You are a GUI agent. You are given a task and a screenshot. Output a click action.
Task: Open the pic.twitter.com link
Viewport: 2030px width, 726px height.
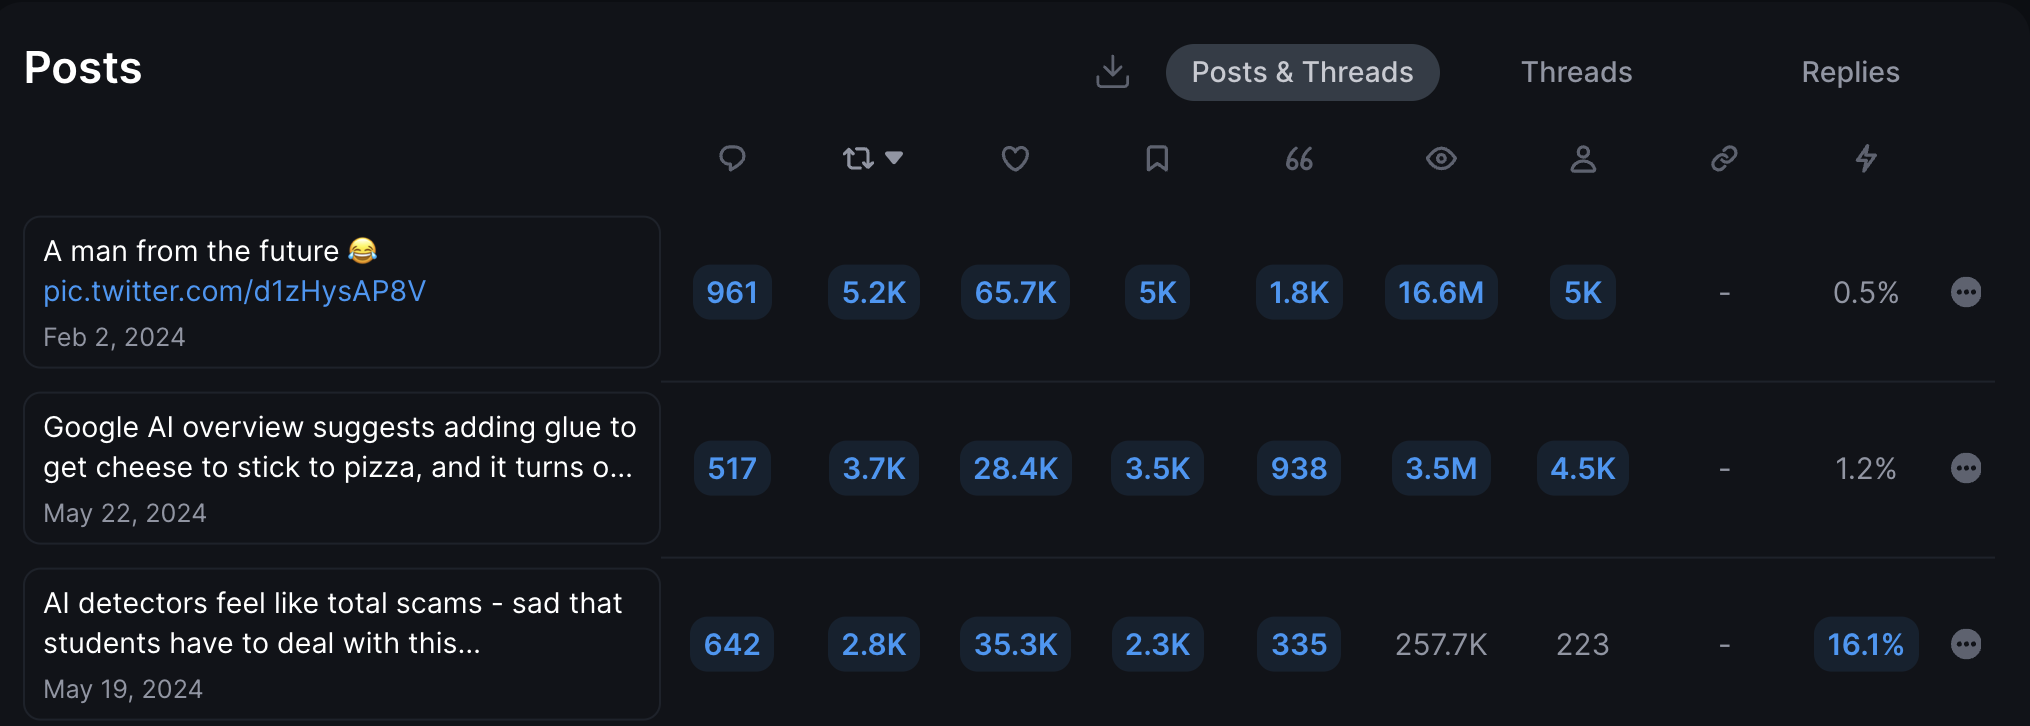tap(234, 291)
